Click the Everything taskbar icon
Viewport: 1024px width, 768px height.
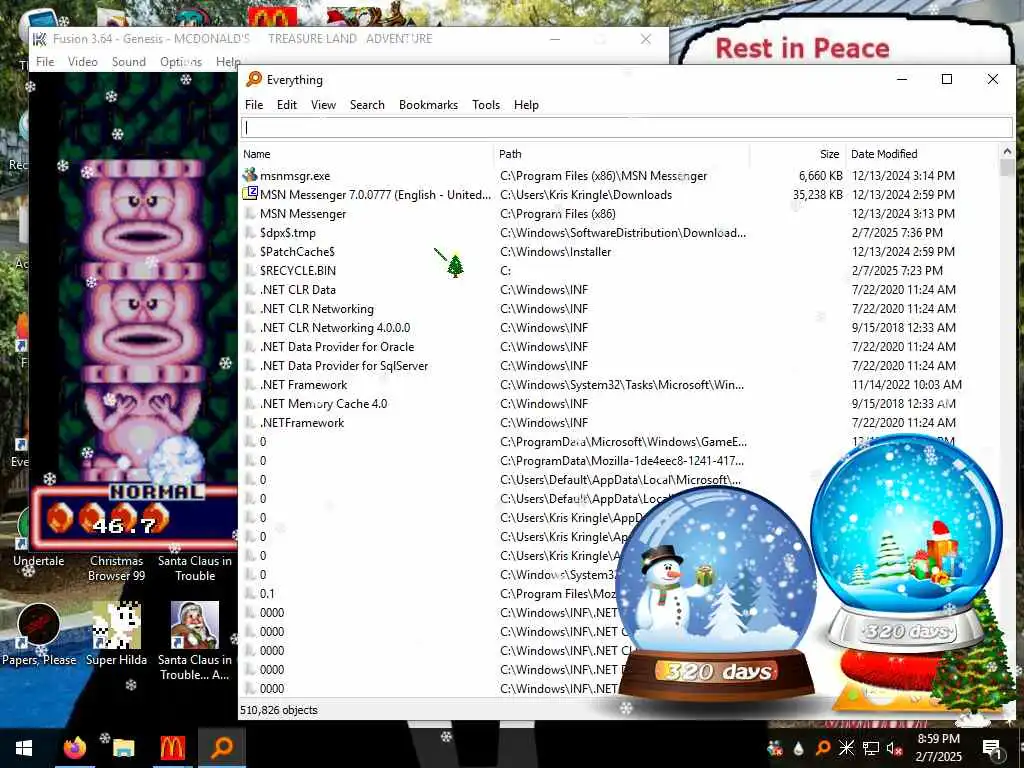(x=222, y=748)
